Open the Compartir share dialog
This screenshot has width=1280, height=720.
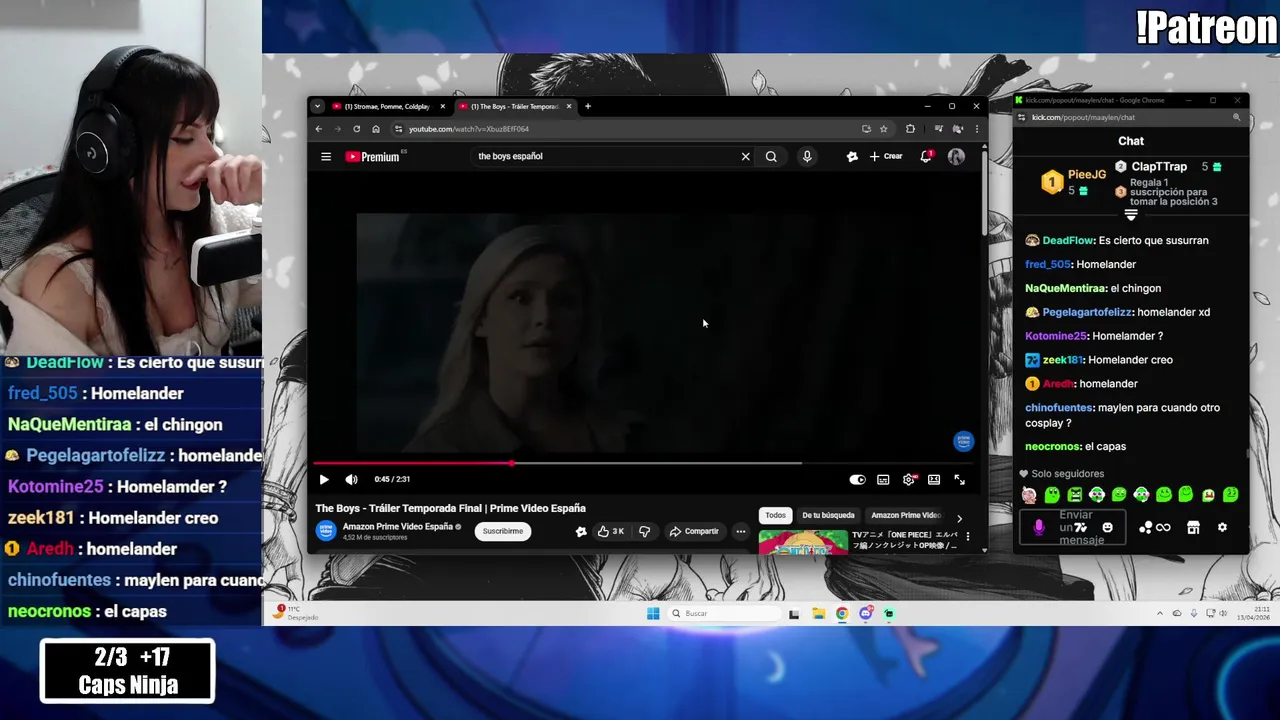point(694,531)
